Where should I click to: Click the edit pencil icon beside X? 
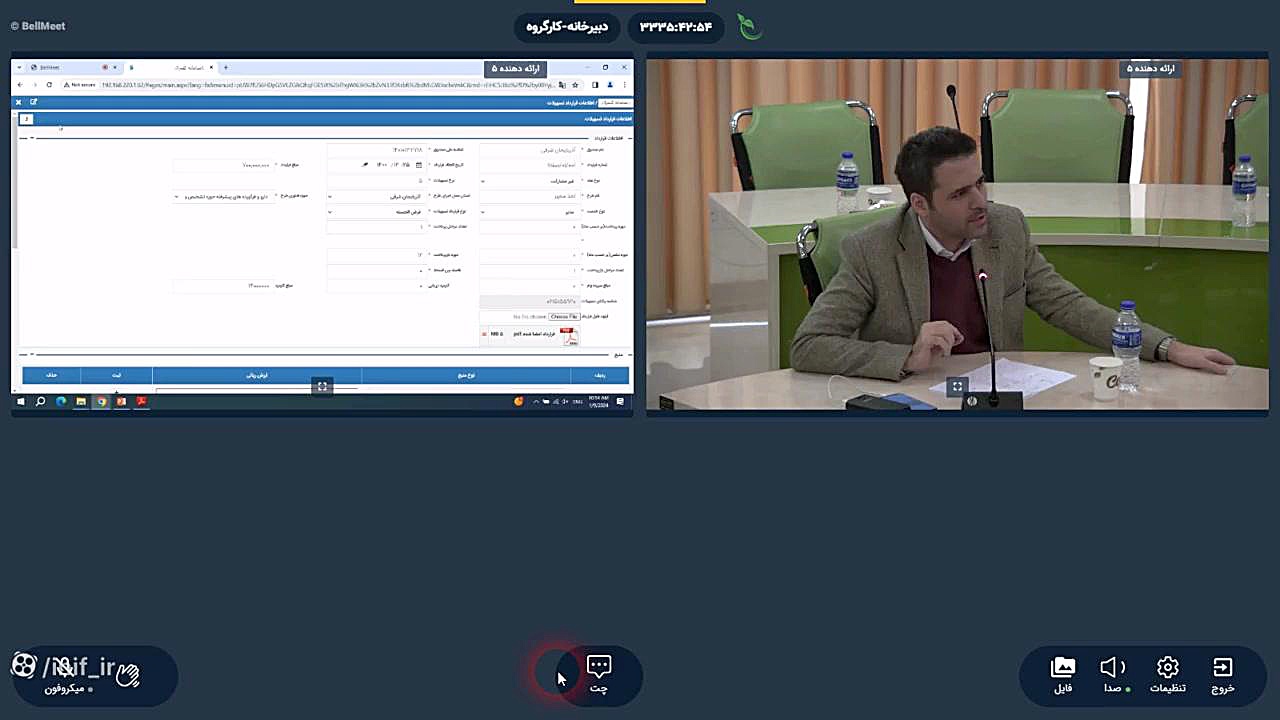coord(33,102)
